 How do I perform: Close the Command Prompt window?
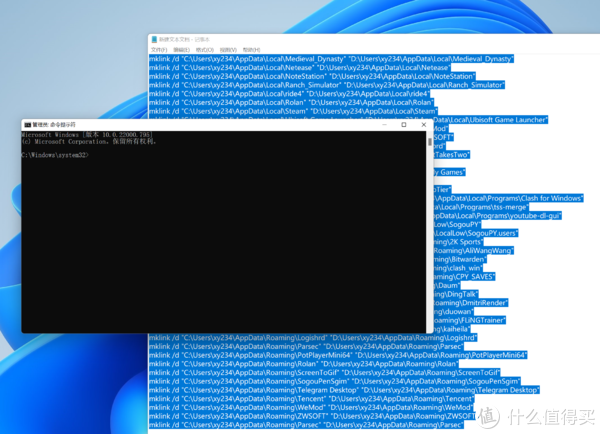click(424, 125)
